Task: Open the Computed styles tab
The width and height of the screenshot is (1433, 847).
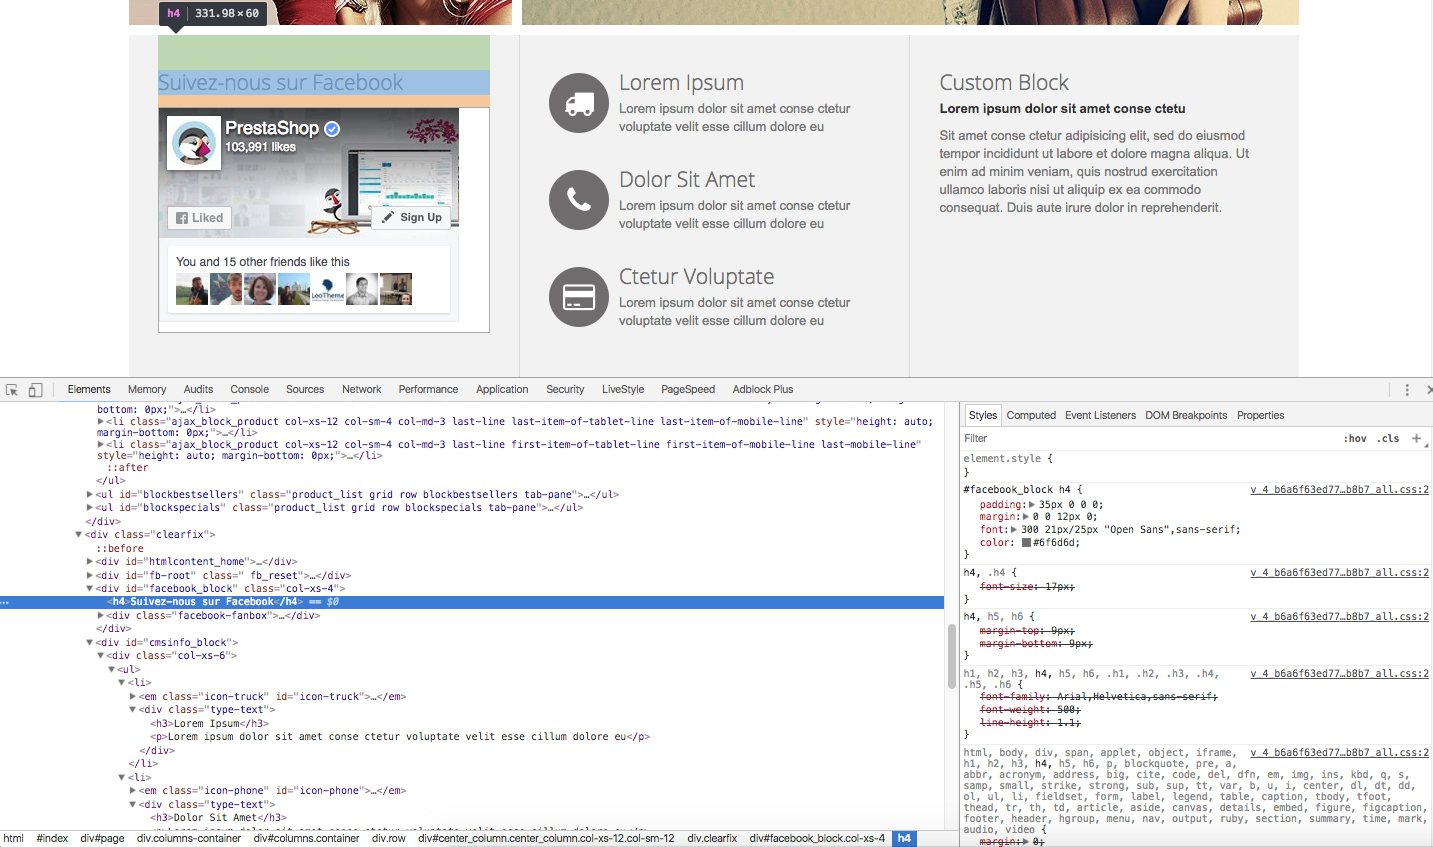Action: pyautogui.click(x=1031, y=416)
